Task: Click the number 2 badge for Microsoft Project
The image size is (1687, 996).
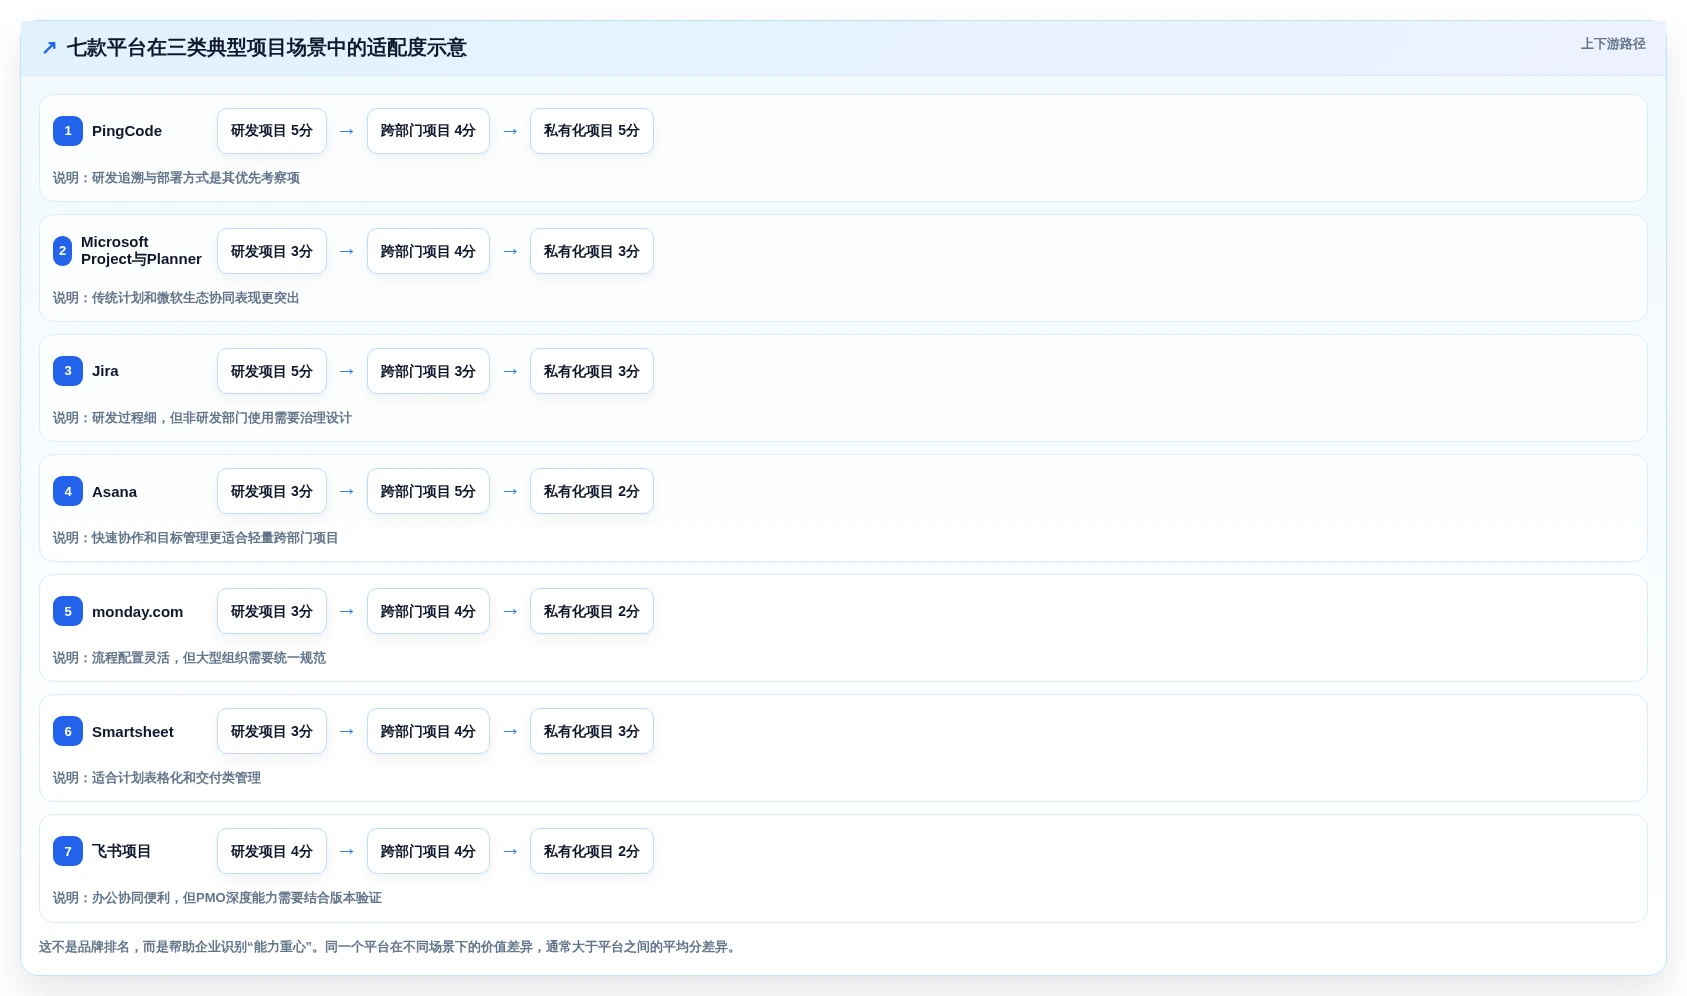Action: pyautogui.click(x=62, y=251)
